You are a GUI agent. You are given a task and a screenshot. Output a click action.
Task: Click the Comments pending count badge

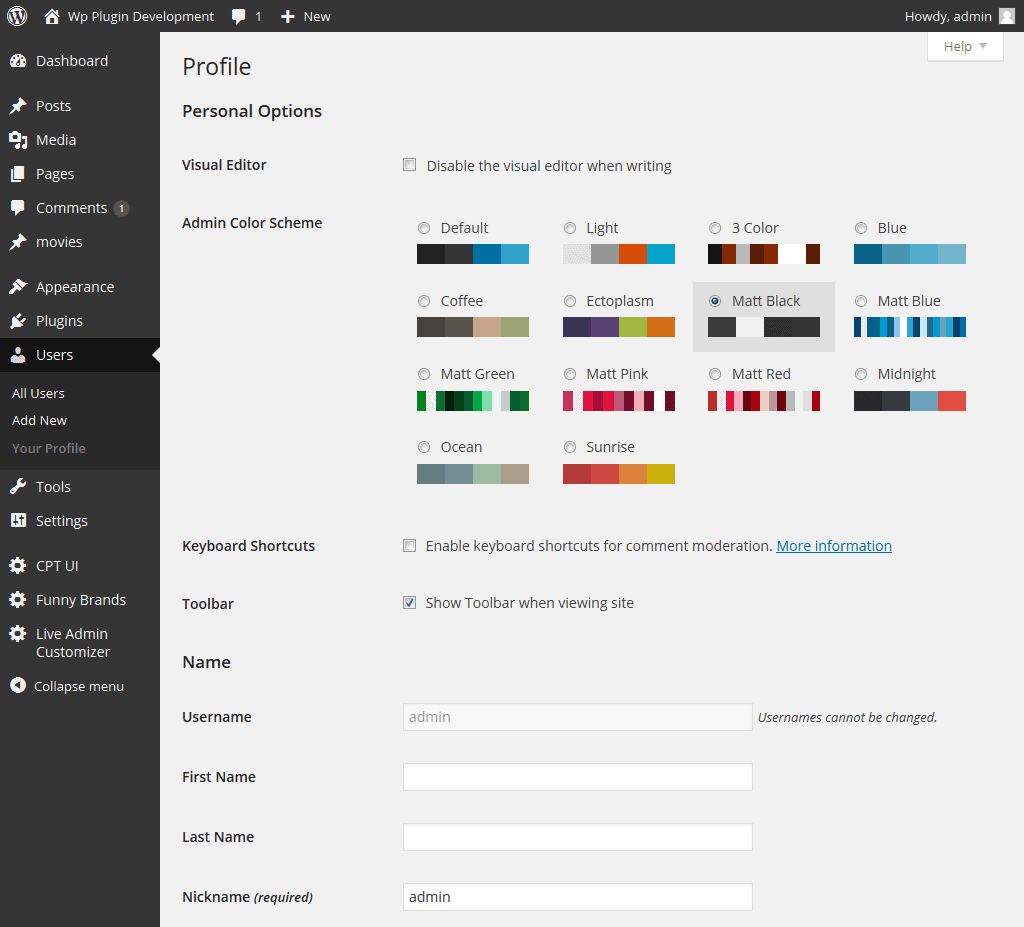[x=121, y=208]
